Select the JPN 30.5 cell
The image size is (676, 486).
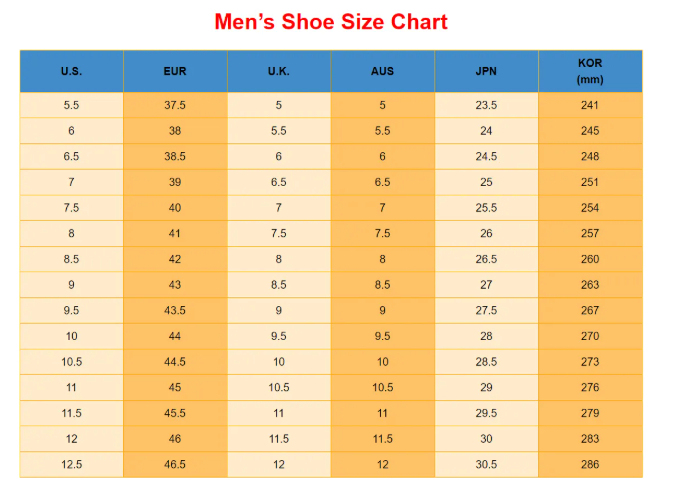[x=486, y=464]
